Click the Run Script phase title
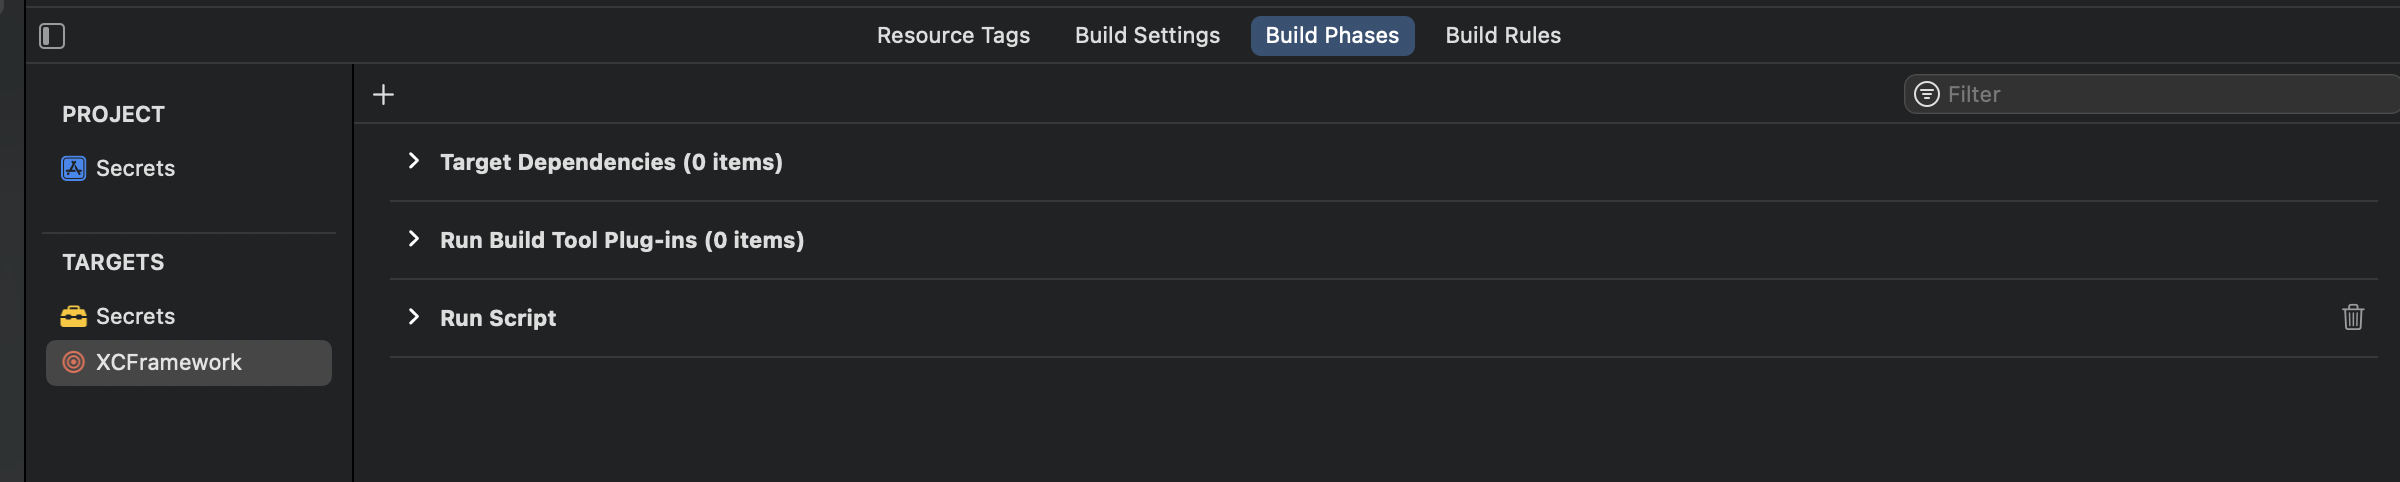The height and width of the screenshot is (482, 2400). coord(498,318)
